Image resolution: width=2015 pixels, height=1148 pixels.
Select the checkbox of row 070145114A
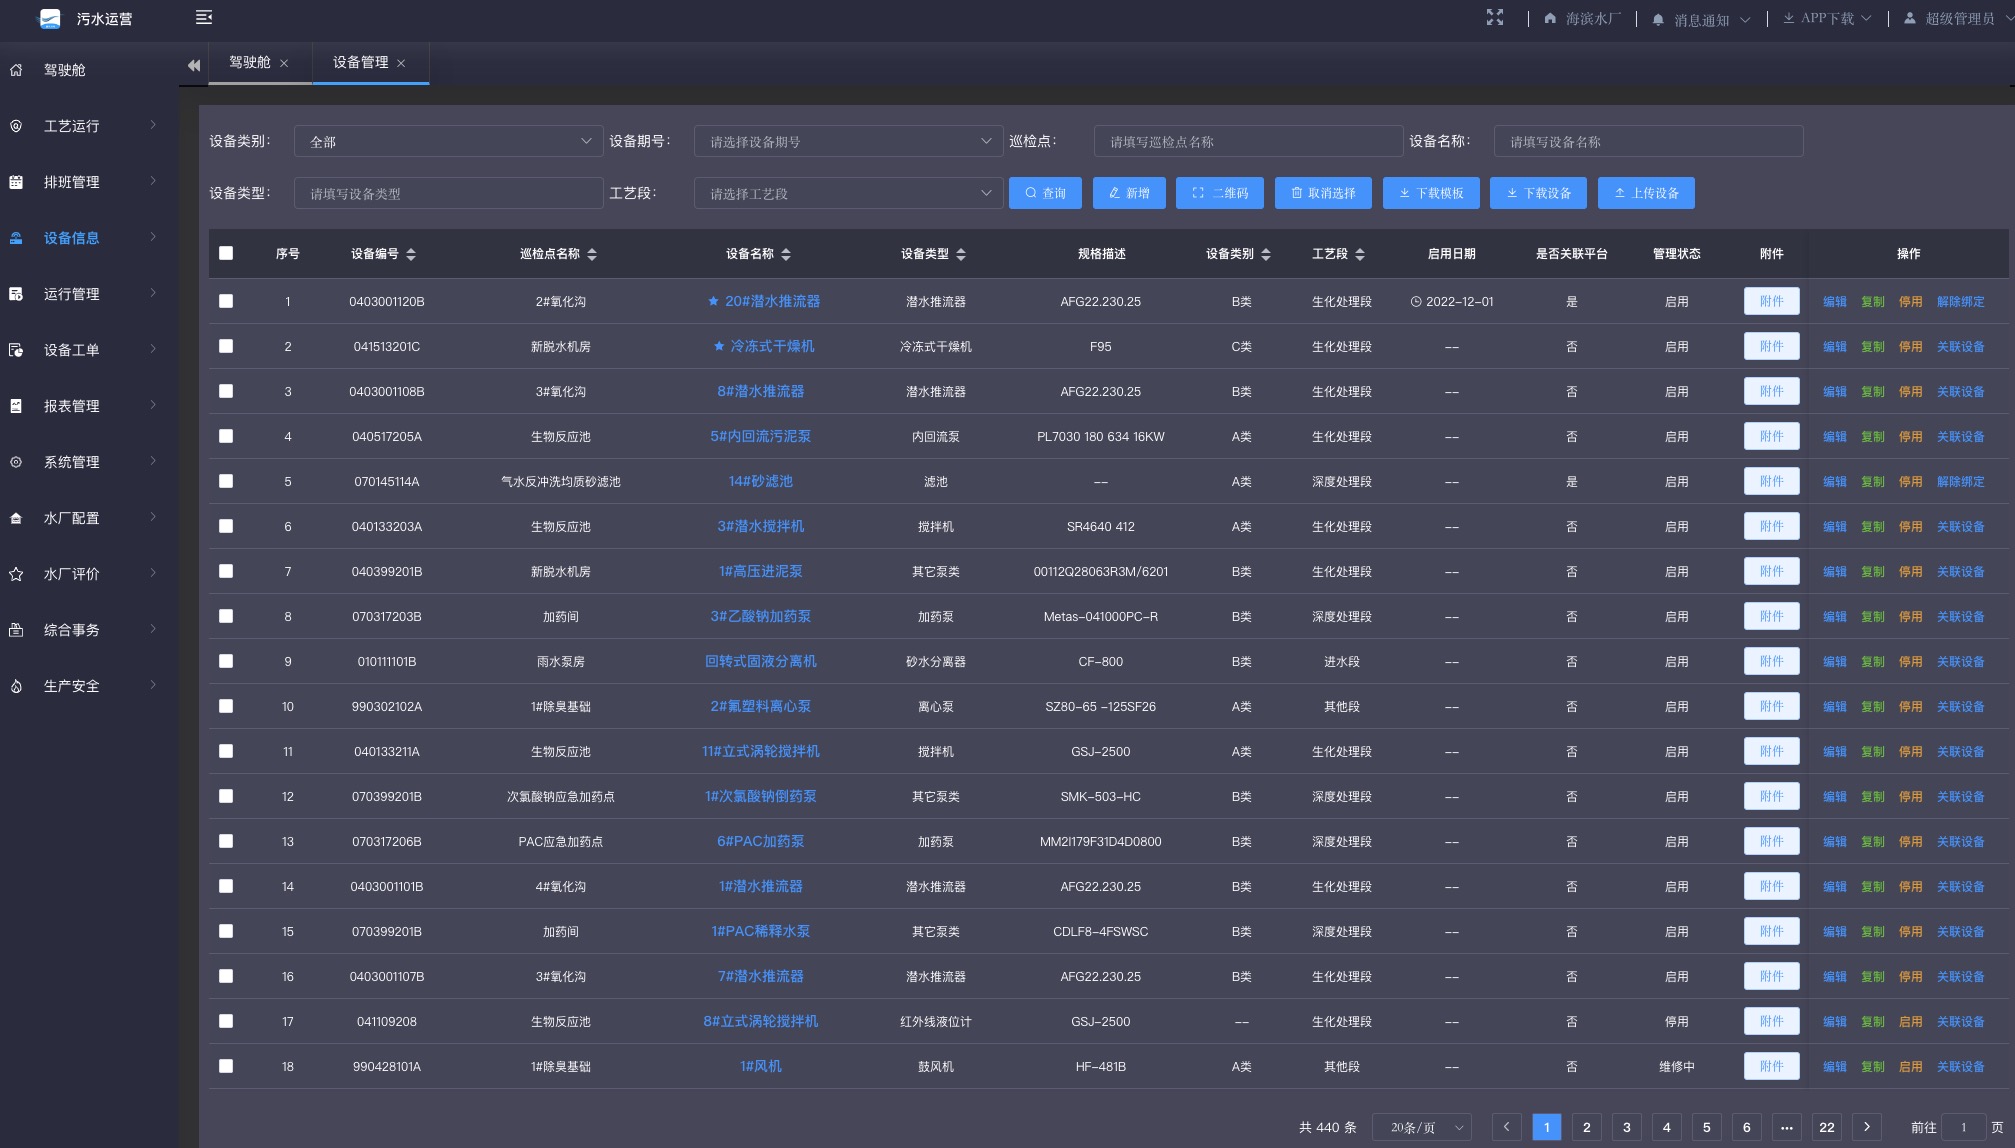coord(226,481)
